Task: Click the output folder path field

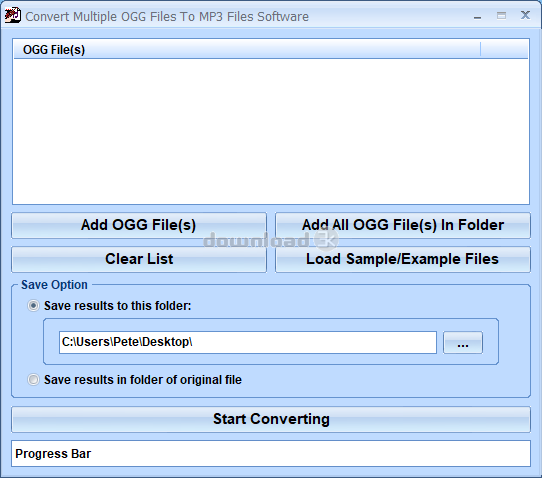Action: 248,343
